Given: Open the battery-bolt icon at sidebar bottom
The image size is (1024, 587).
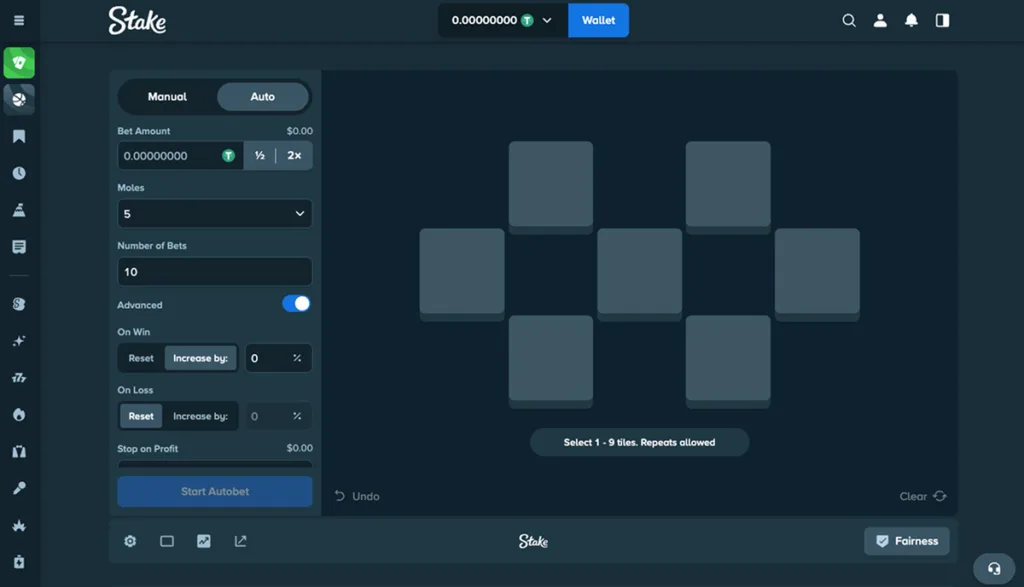Looking at the screenshot, I should pos(19,562).
